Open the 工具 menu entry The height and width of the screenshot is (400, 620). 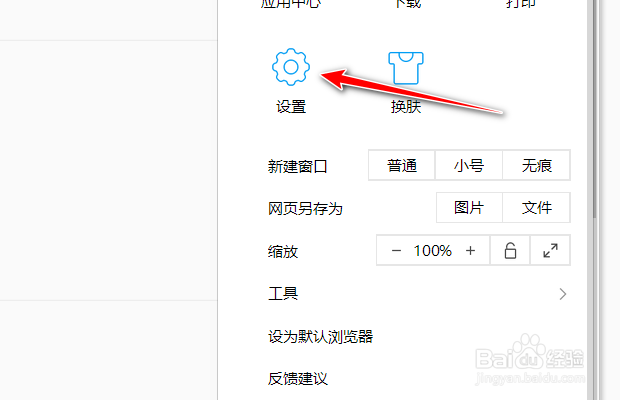coord(418,294)
